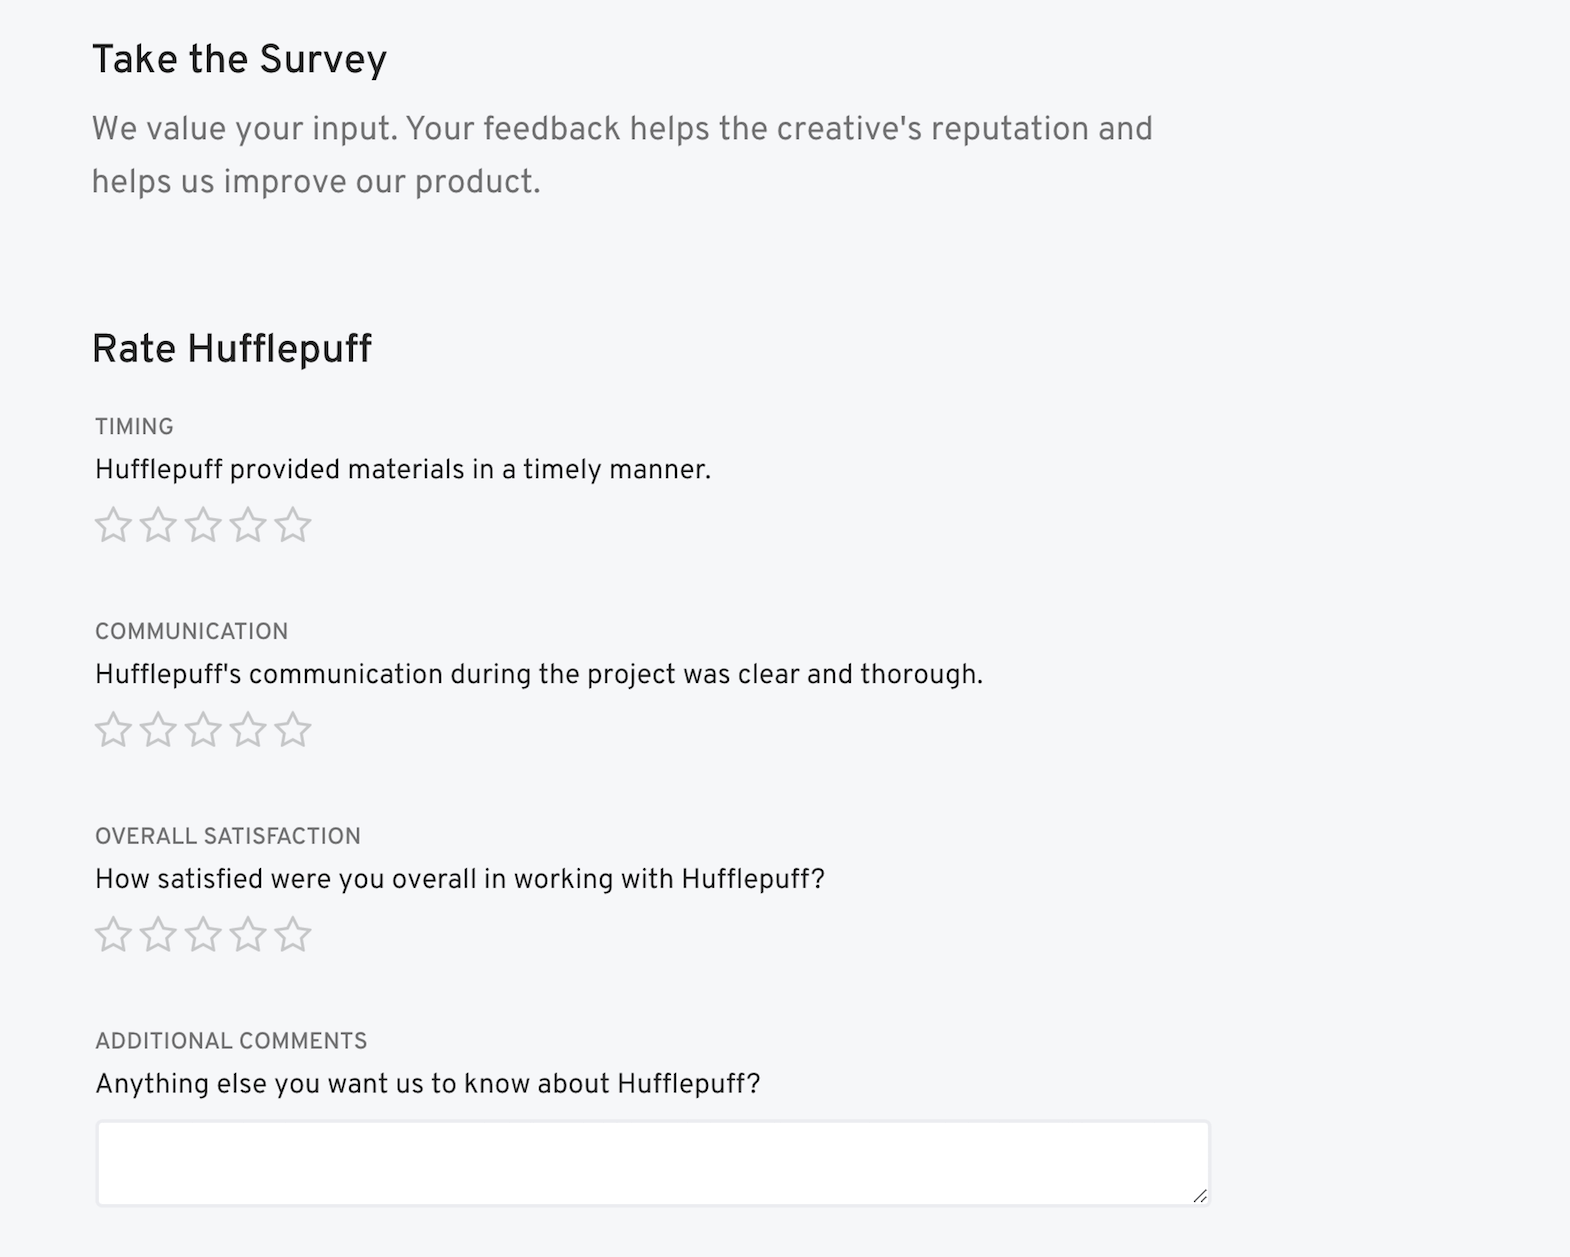The height and width of the screenshot is (1257, 1570).
Task: Give Overall Satisfaction a one-star rating
Action: click(111, 935)
